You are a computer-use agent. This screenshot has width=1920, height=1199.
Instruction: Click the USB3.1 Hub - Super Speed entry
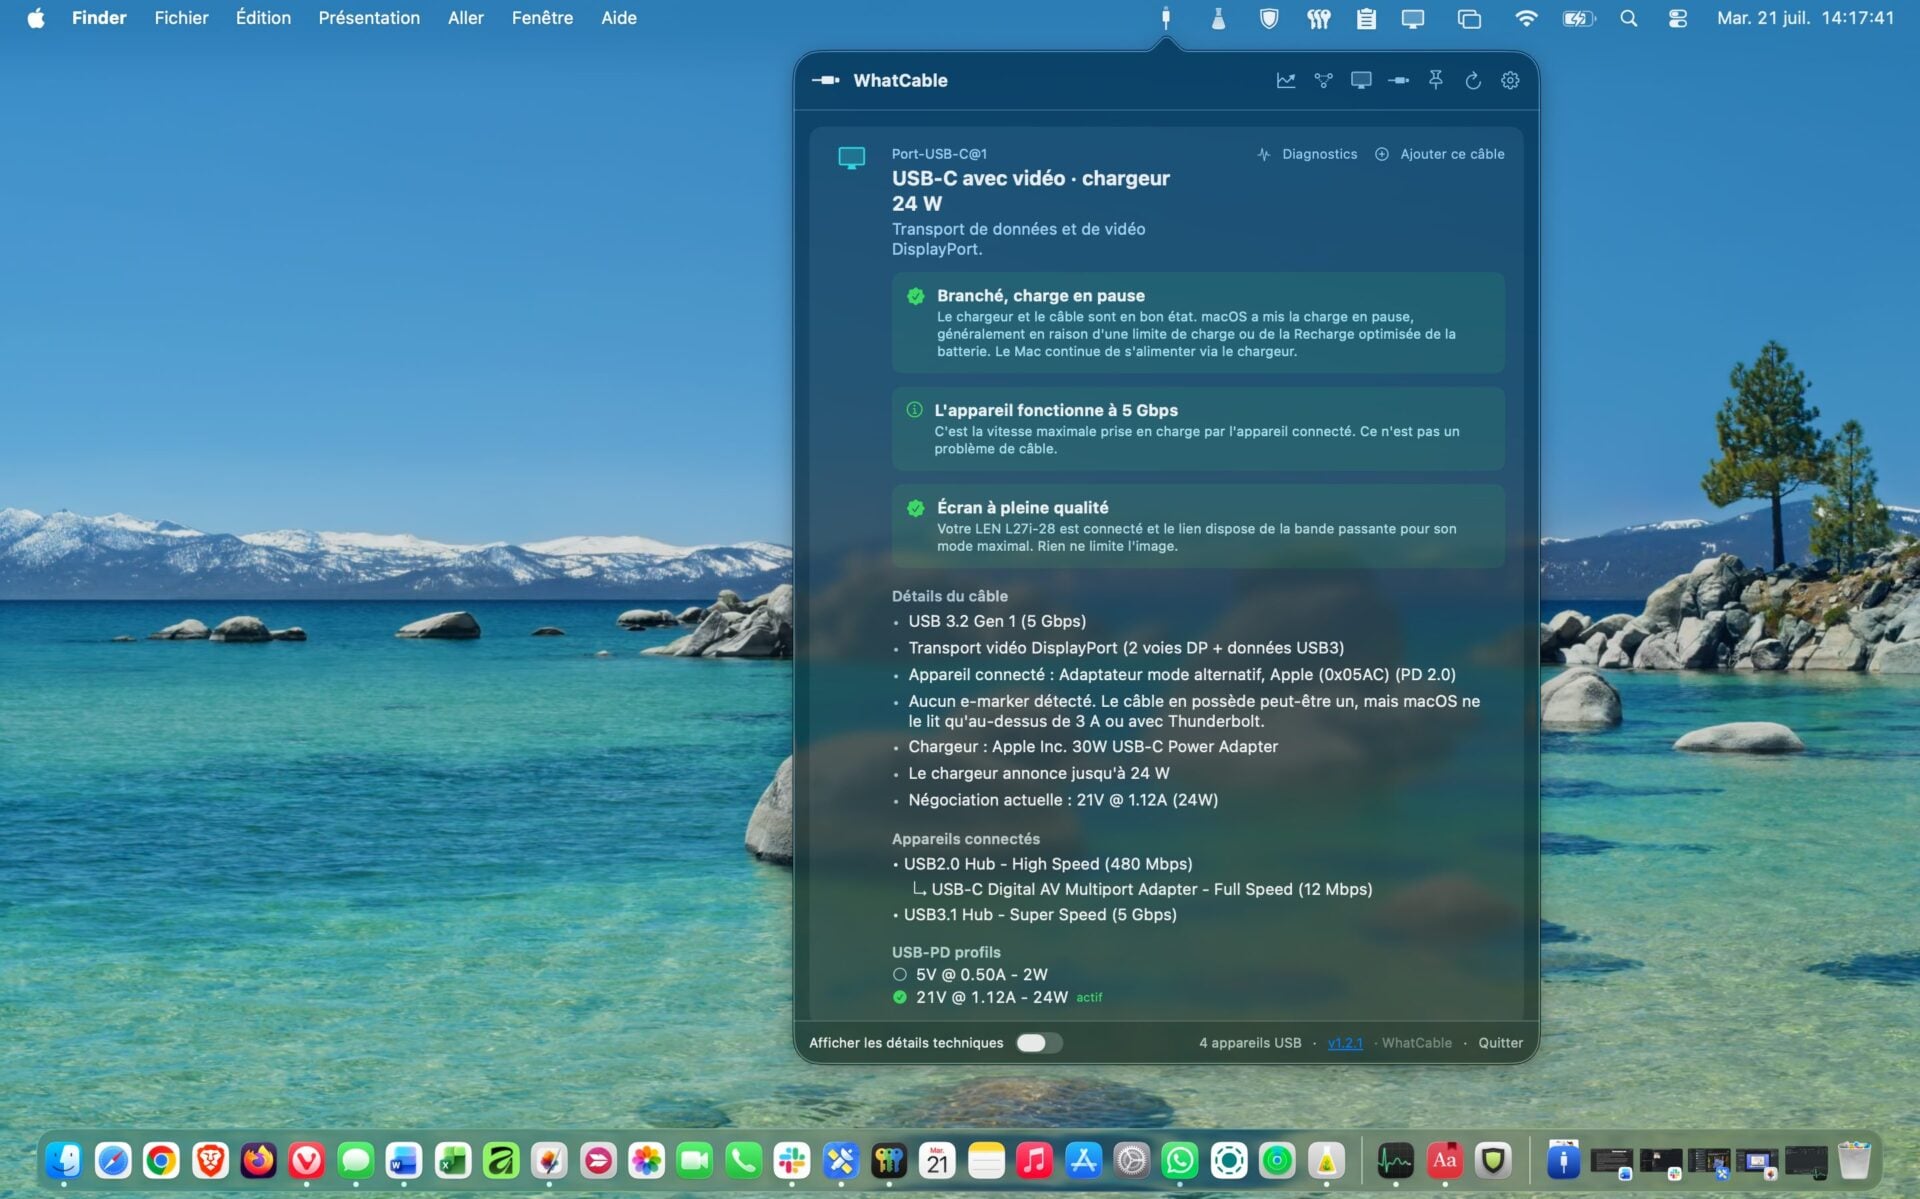point(1040,915)
